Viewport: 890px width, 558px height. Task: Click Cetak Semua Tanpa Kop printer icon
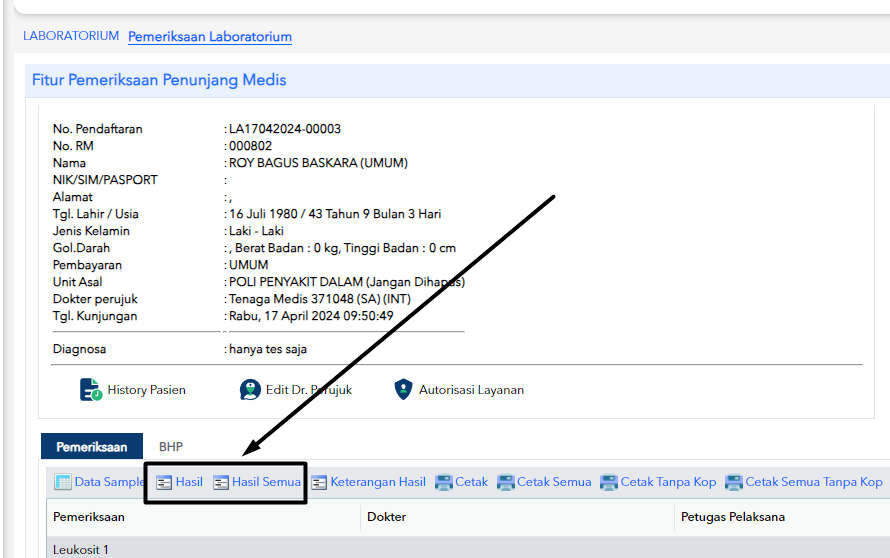pos(734,483)
